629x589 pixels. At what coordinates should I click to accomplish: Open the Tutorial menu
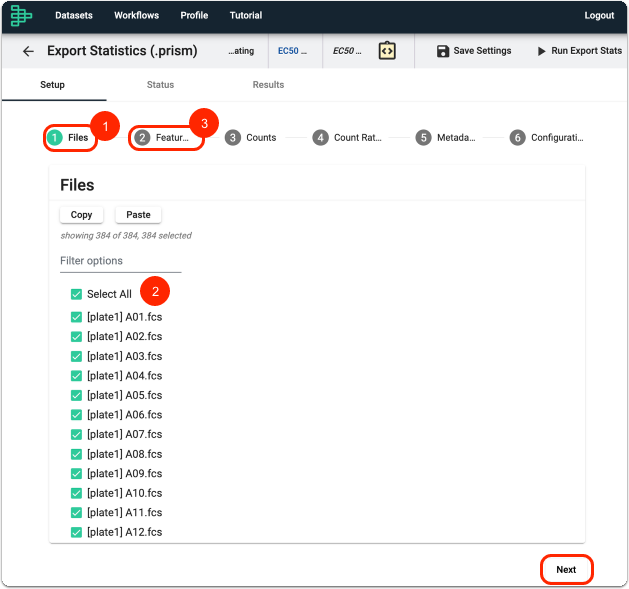[246, 15]
